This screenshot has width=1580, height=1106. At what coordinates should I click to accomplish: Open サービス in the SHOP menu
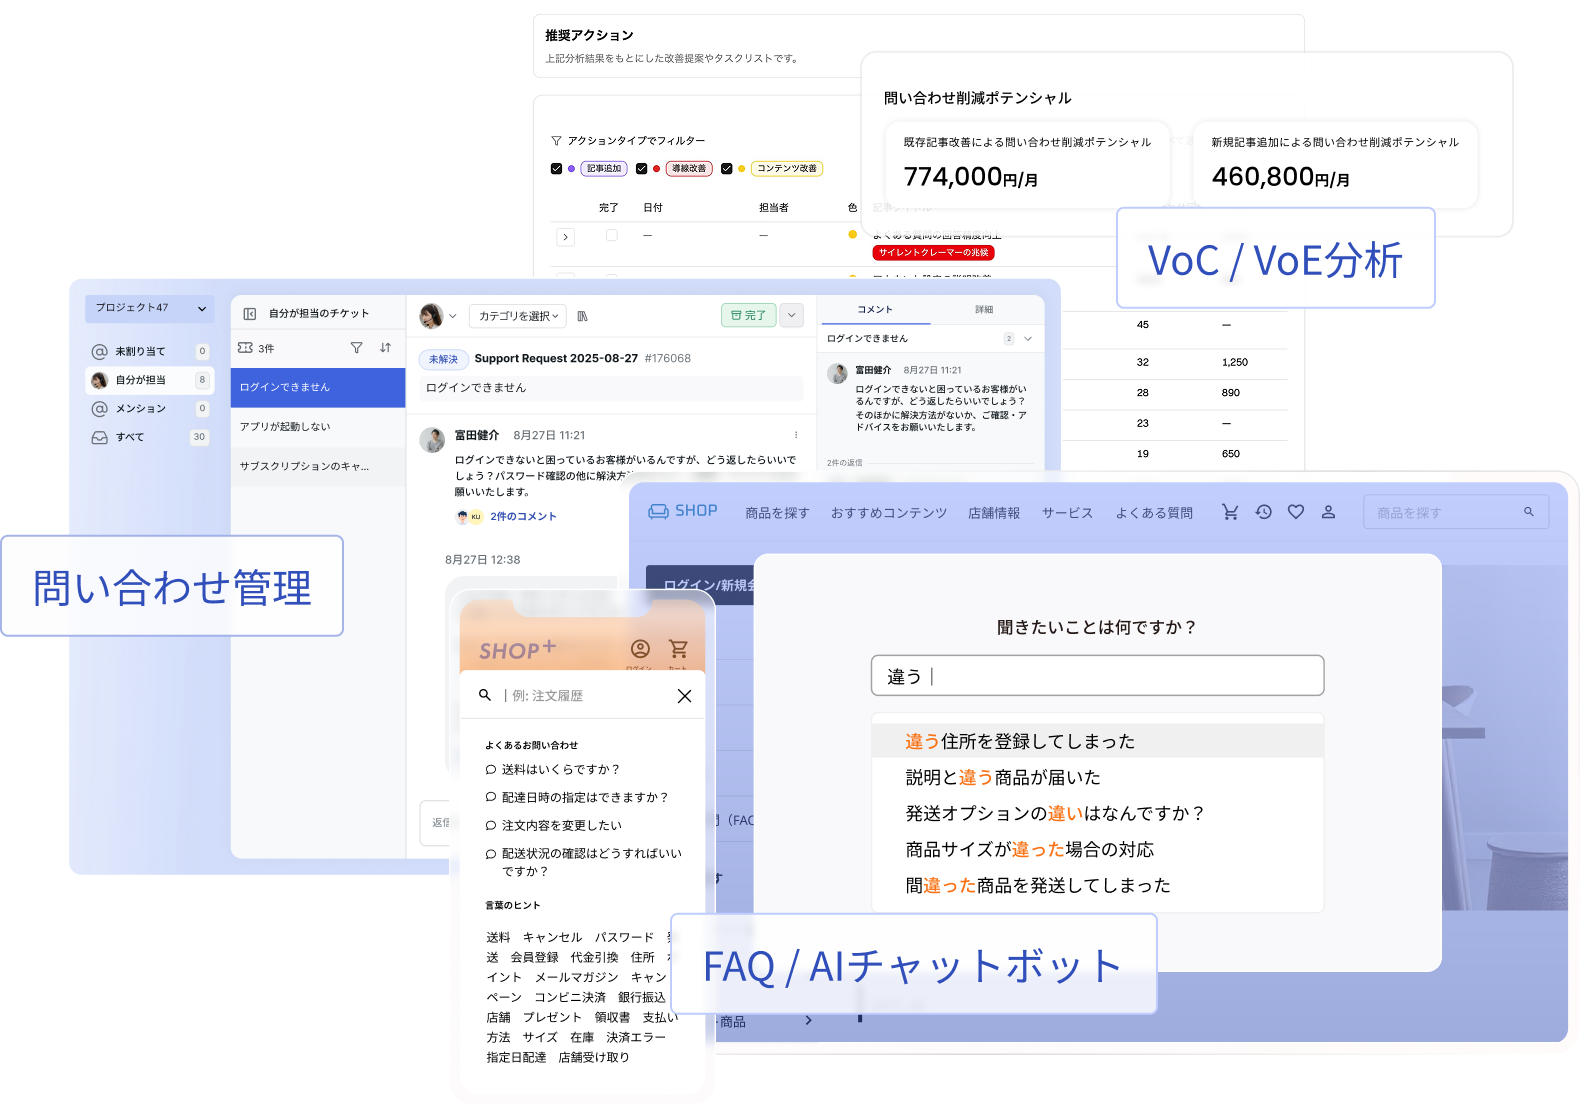(1067, 513)
